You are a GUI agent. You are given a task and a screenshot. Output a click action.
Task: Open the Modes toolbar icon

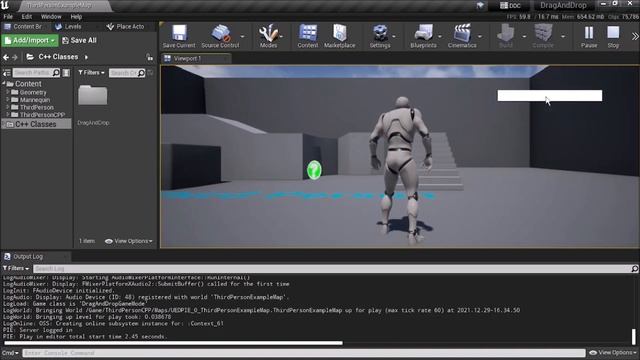[268, 36]
